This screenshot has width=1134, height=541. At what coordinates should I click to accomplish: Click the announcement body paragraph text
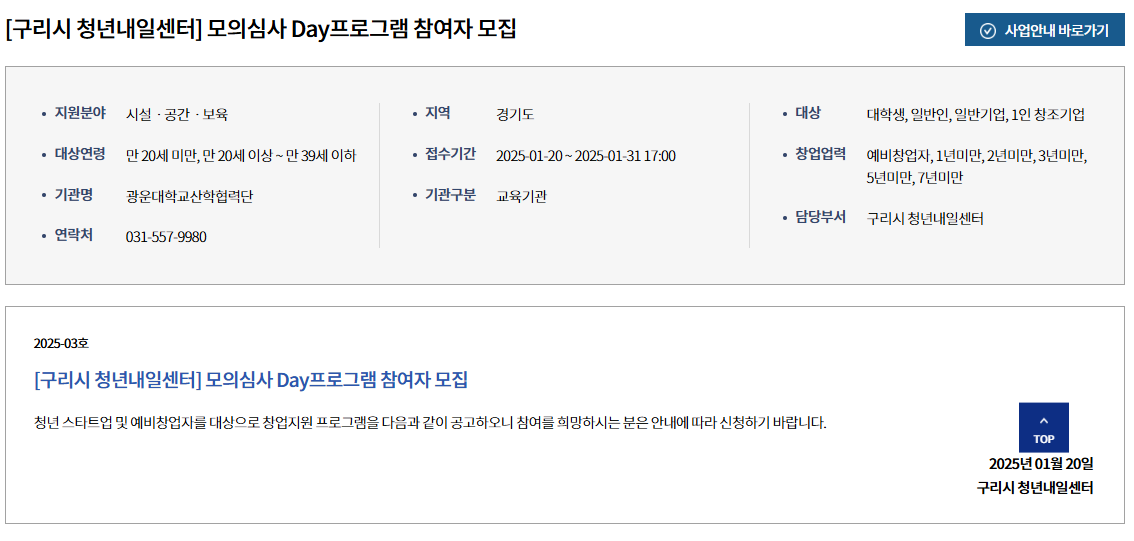coord(430,422)
